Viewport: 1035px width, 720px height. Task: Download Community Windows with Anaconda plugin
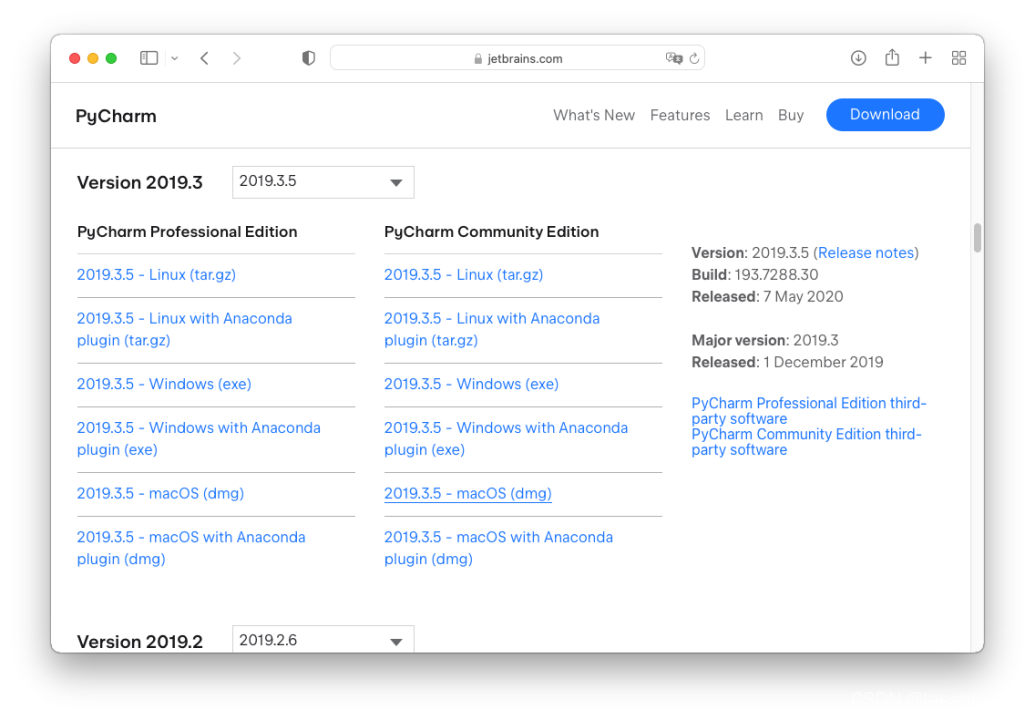tap(506, 439)
